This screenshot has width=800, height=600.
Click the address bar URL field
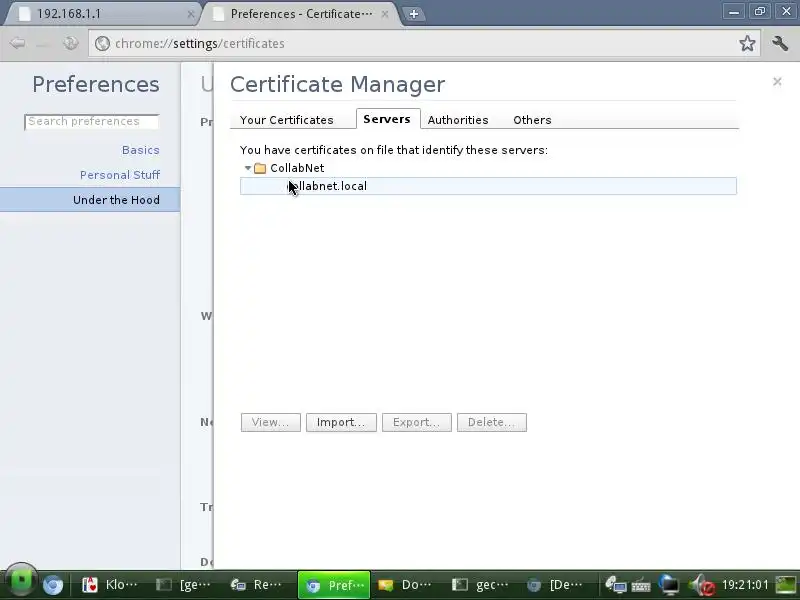coord(423,43)
